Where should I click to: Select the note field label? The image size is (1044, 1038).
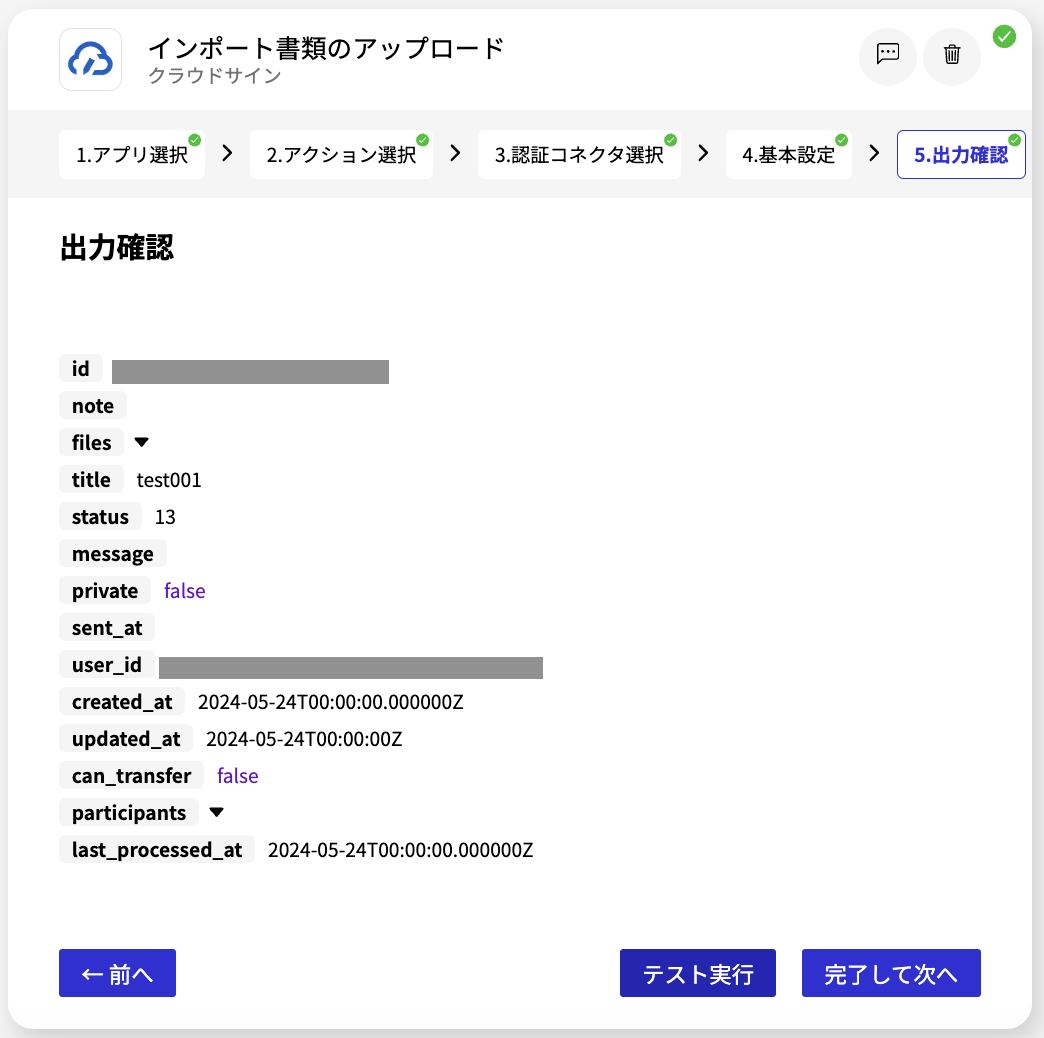point(93,405)
